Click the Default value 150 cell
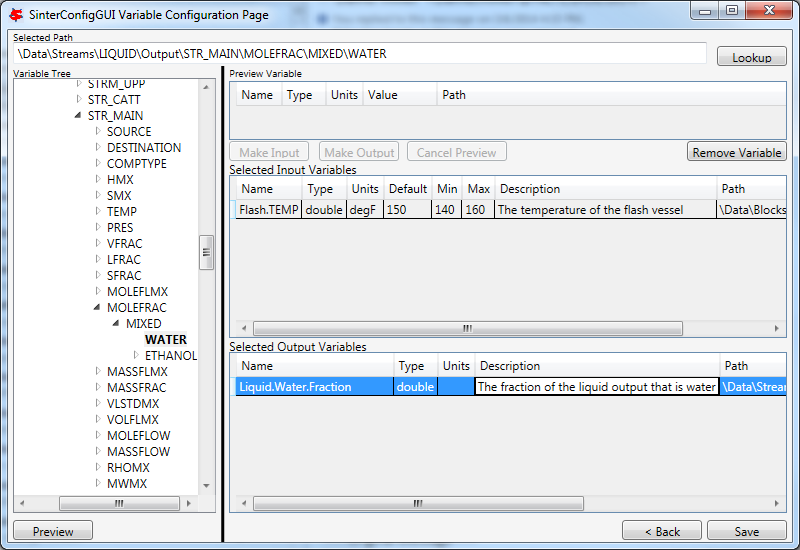The width and height of the screenshot is (800, 550). (407, 210)
